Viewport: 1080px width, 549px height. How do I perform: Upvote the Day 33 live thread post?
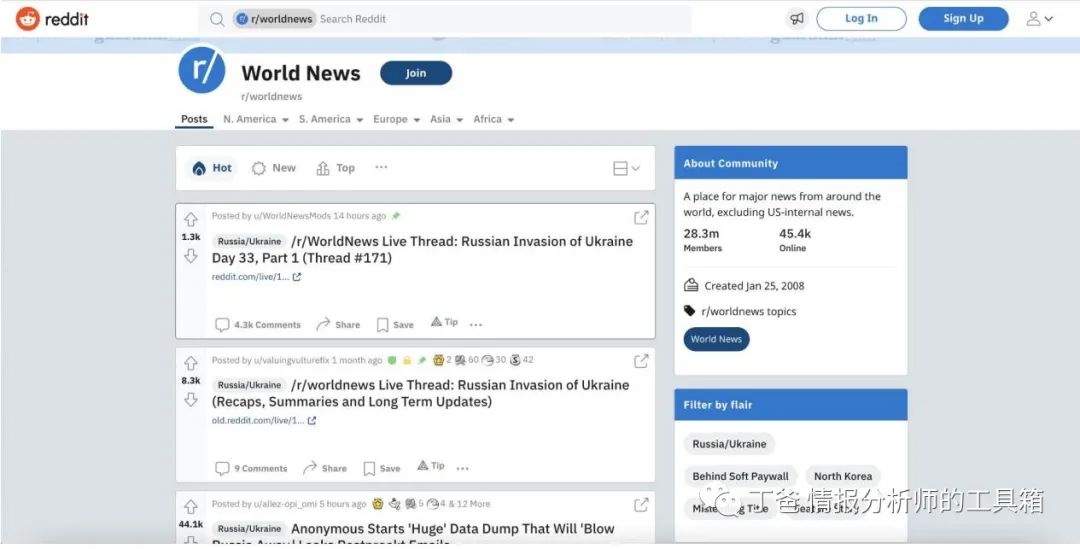point(191,219)
